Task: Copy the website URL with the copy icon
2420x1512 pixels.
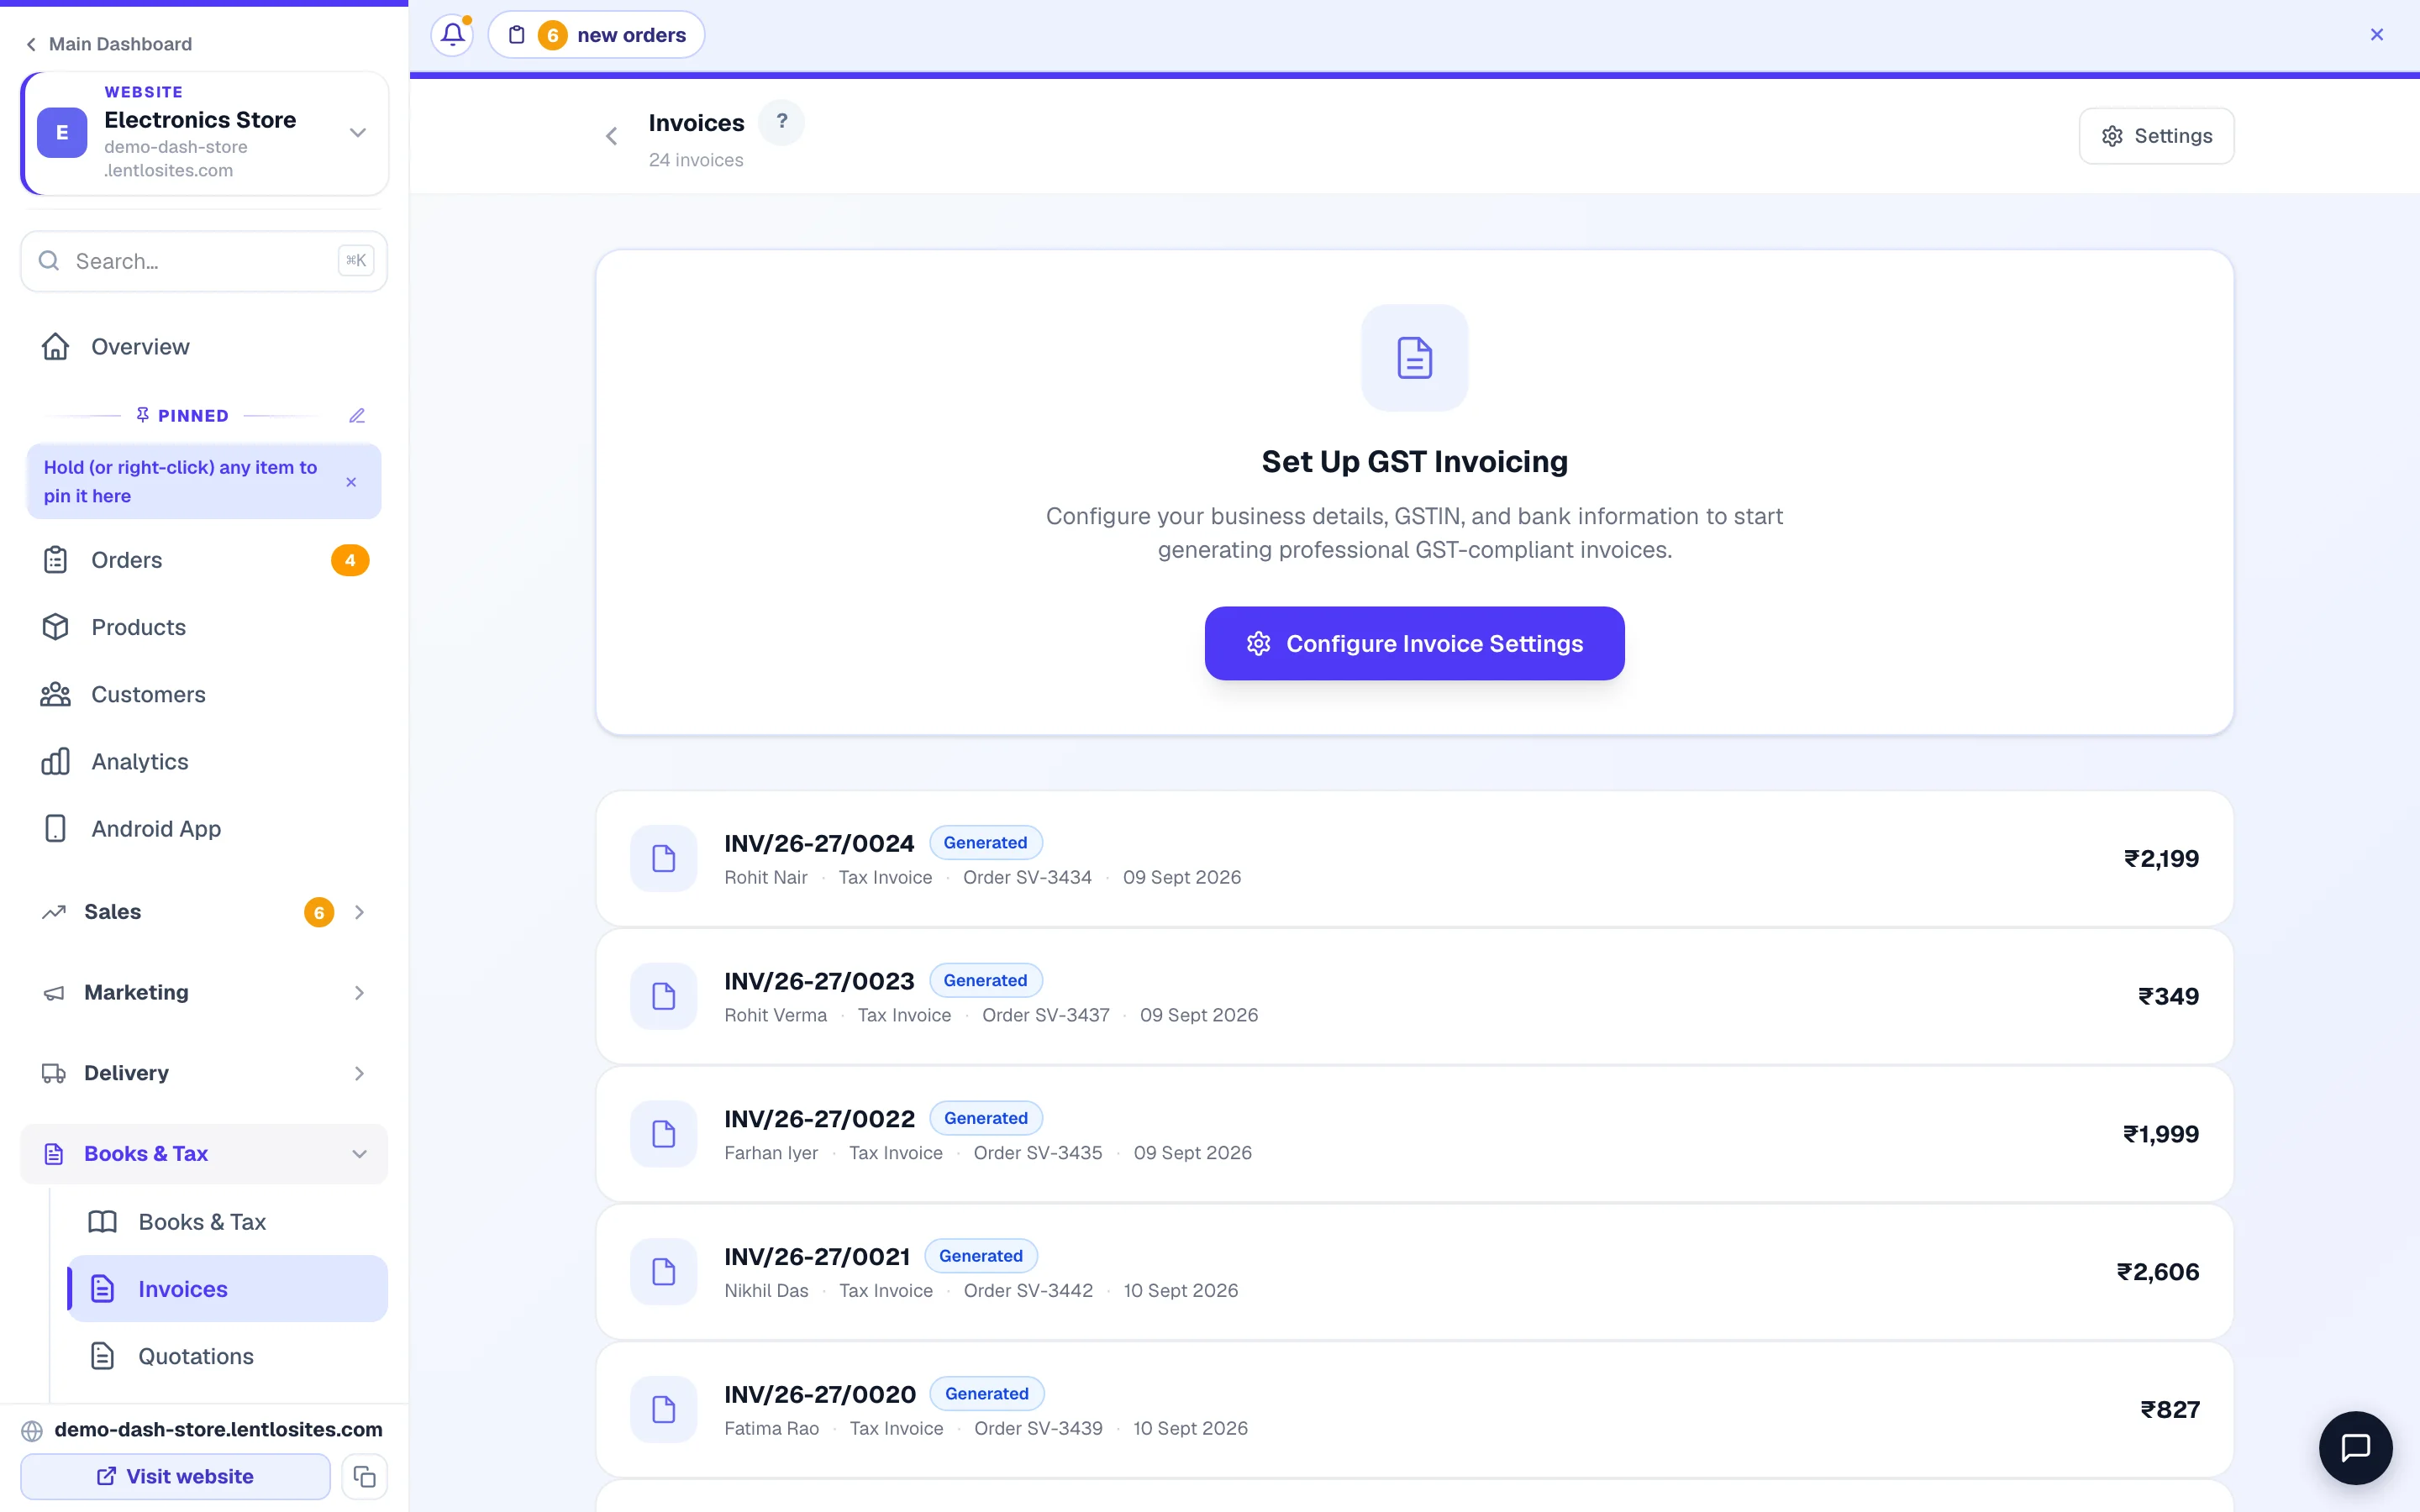Action: (365, 1476)
